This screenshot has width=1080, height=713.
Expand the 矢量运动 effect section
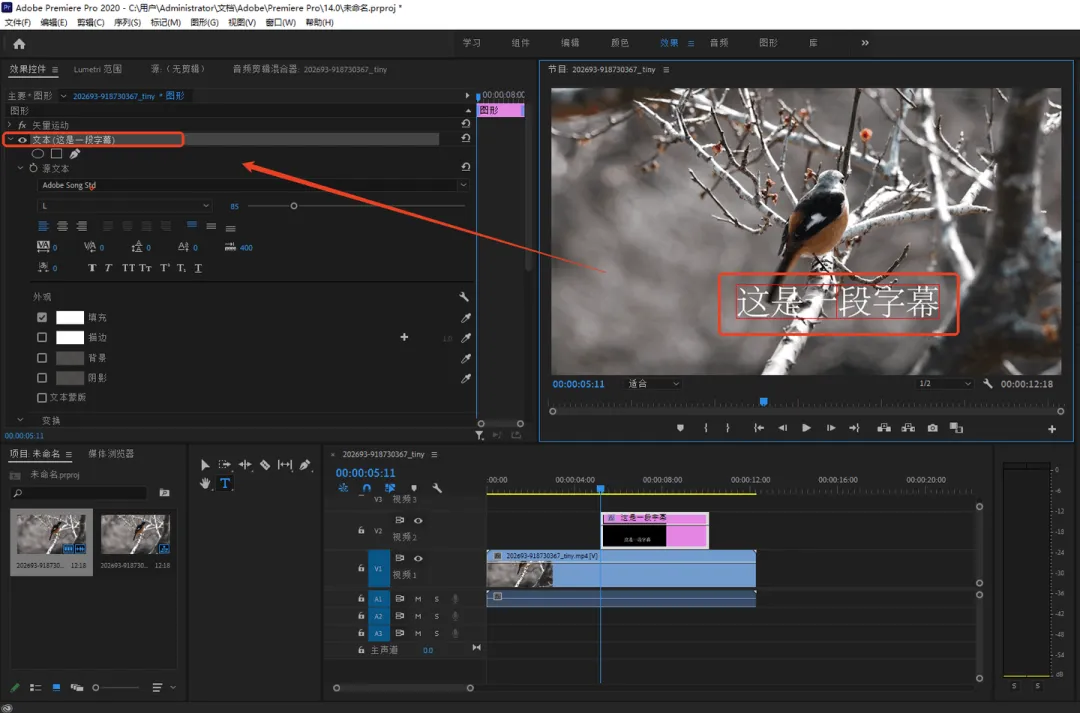pyautogui.click(x=9, y=125)
